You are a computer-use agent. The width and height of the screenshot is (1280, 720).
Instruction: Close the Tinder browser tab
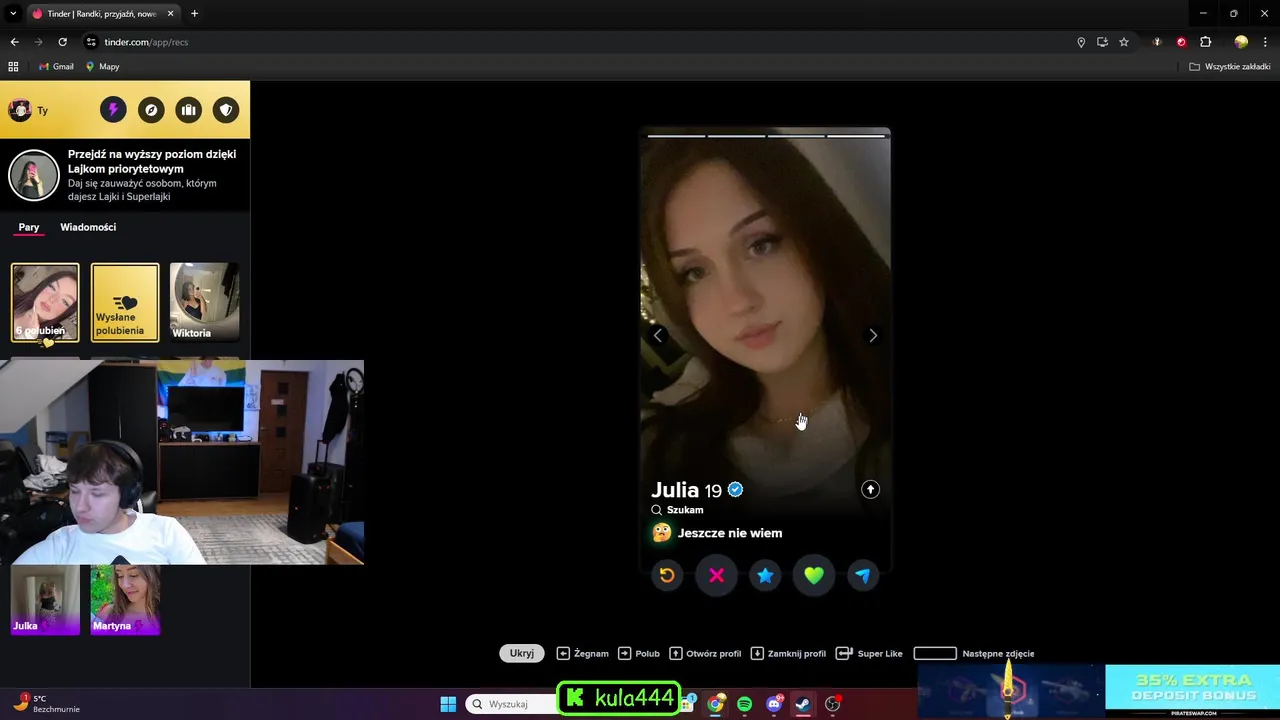171,14
